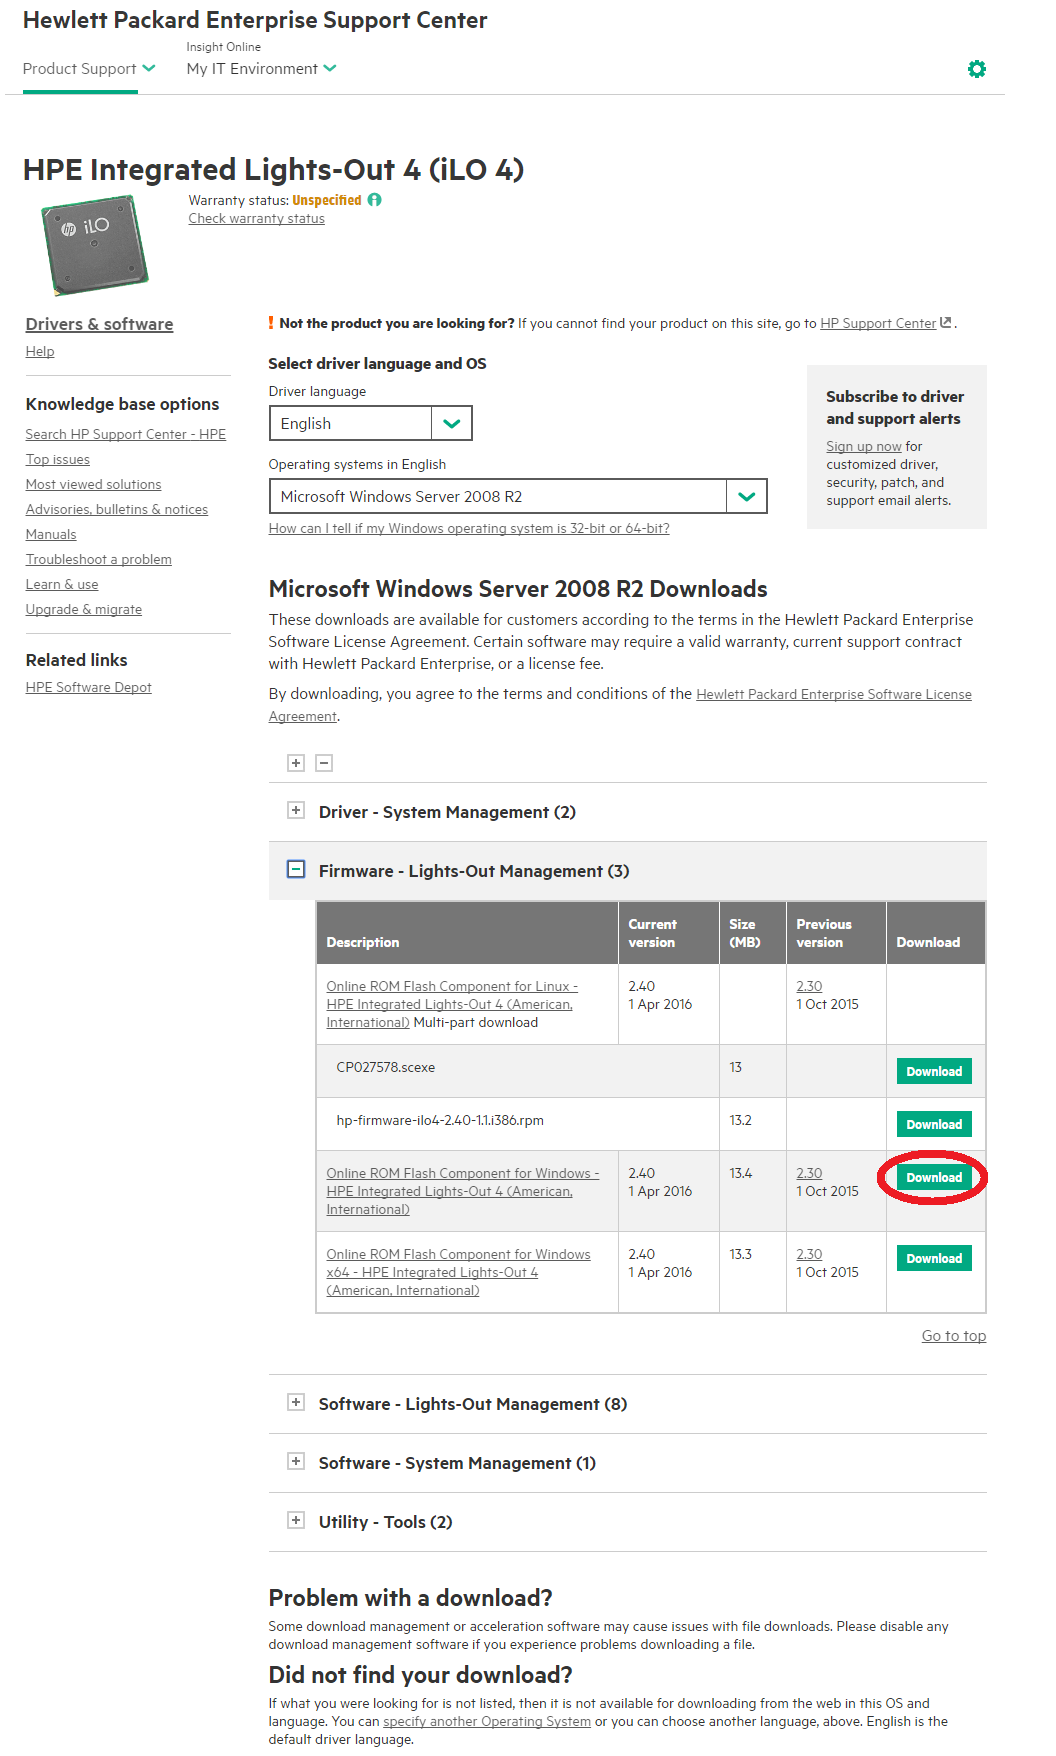Follow the HP Support Center link
The height and width of the screenshot is (1756, 1056).
(x=878, y=323)
